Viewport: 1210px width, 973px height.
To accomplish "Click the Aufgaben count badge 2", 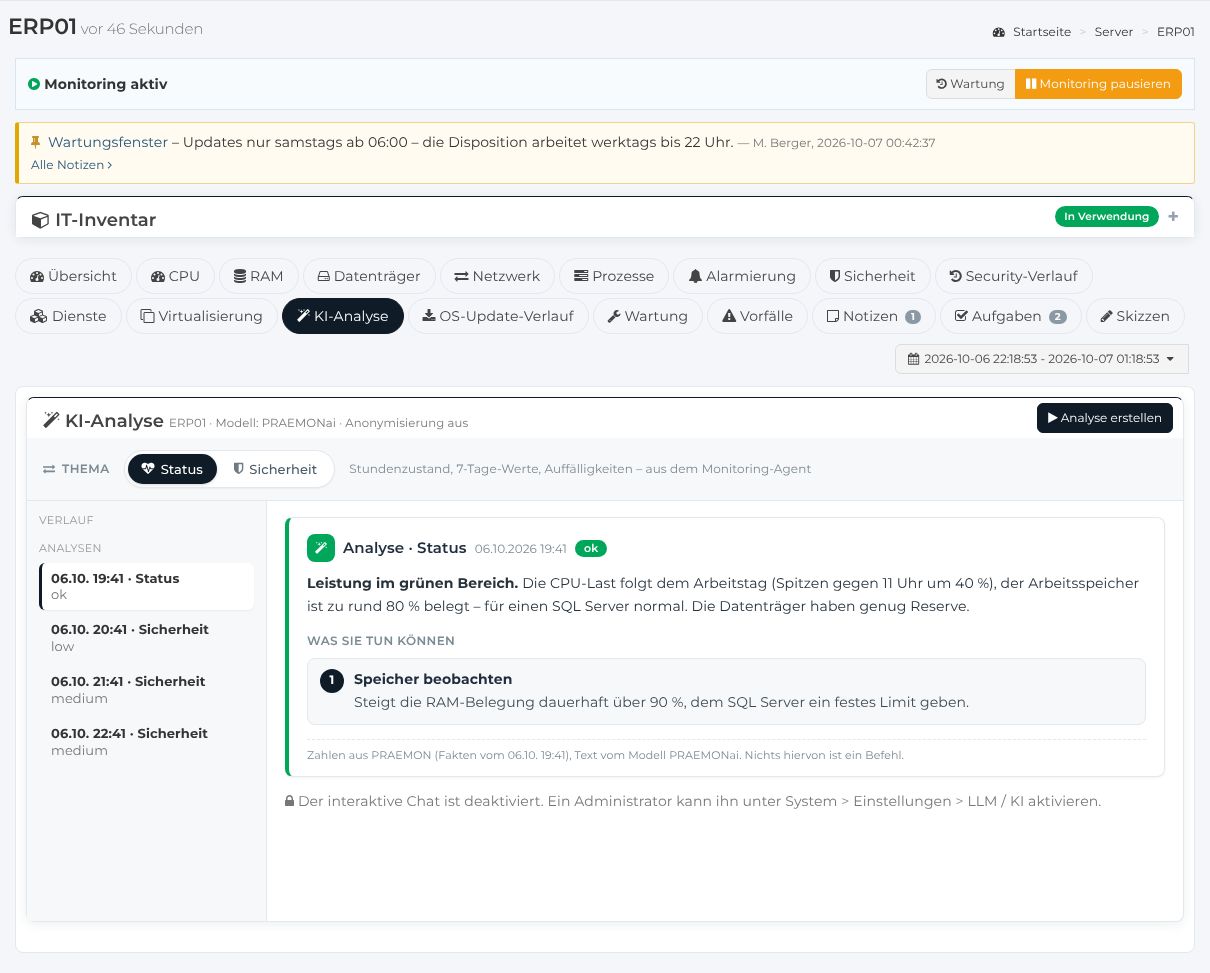I will (1058, 317).
